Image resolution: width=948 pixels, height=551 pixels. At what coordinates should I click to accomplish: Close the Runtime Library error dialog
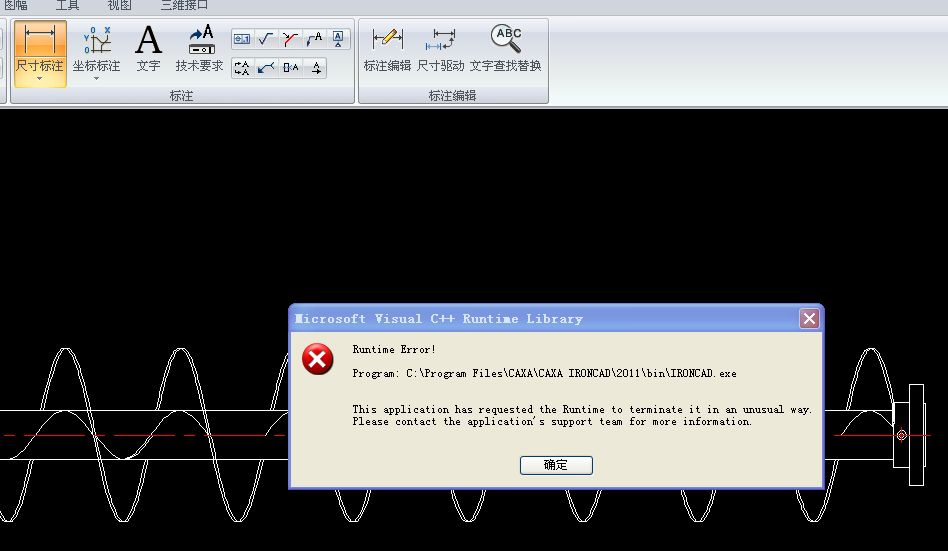point(809,319)
